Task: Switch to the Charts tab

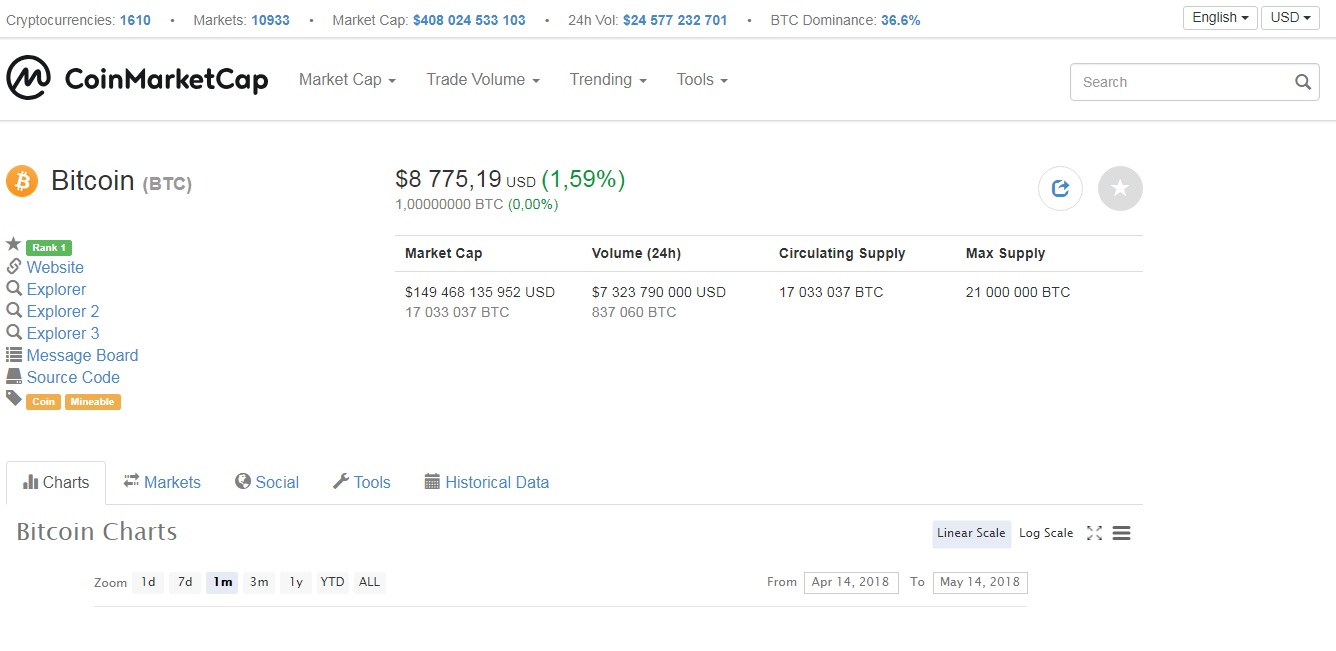Action: (x=56, y=482)
